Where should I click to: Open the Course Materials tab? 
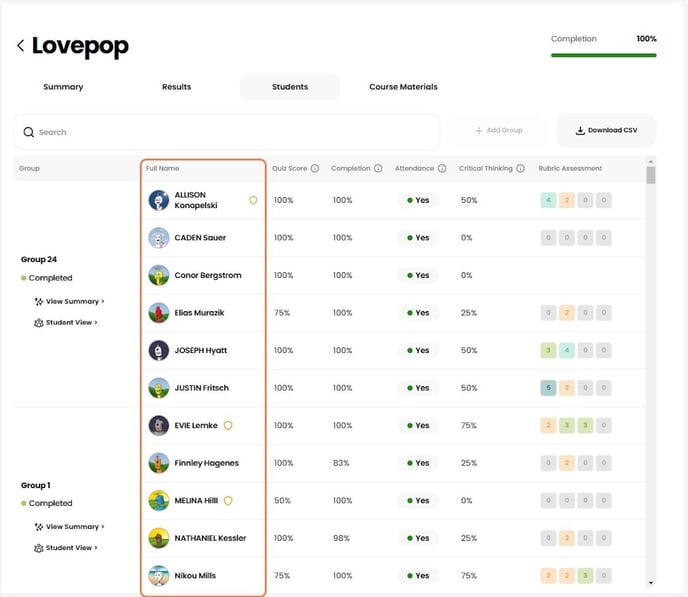pyautogui.click(x=403, y=87)
